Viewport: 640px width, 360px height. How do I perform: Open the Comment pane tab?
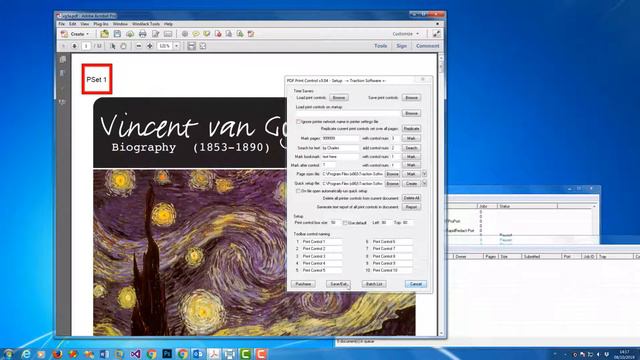point(427,46)
